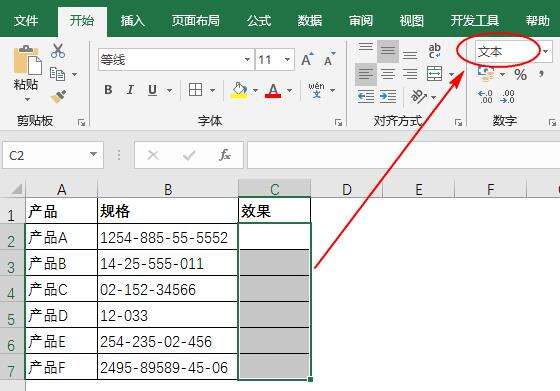Screen dimensions: 560x391
Task: Click the Accounting number format icon
Action: tap(486, 74)
